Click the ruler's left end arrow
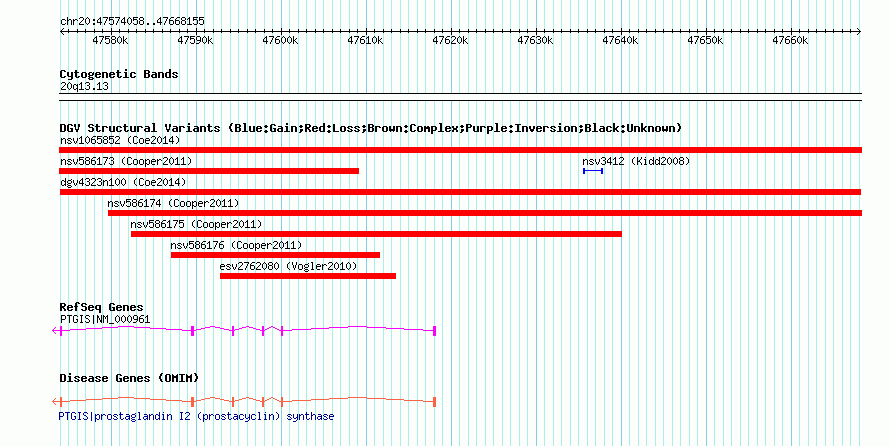The image size is (890, 446). tap(62, 32)
